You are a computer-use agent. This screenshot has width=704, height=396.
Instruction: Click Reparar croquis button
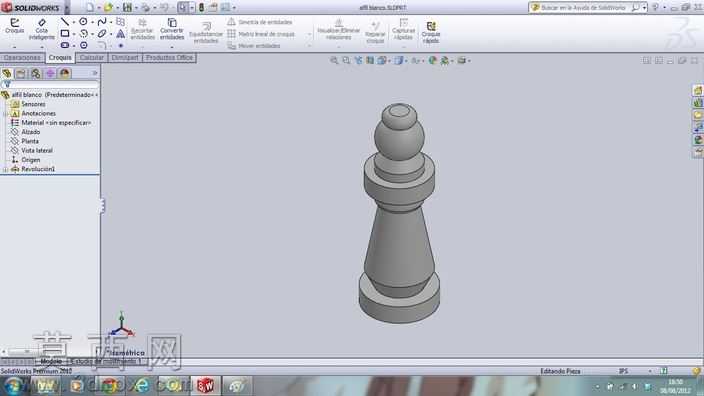(375, 32)
